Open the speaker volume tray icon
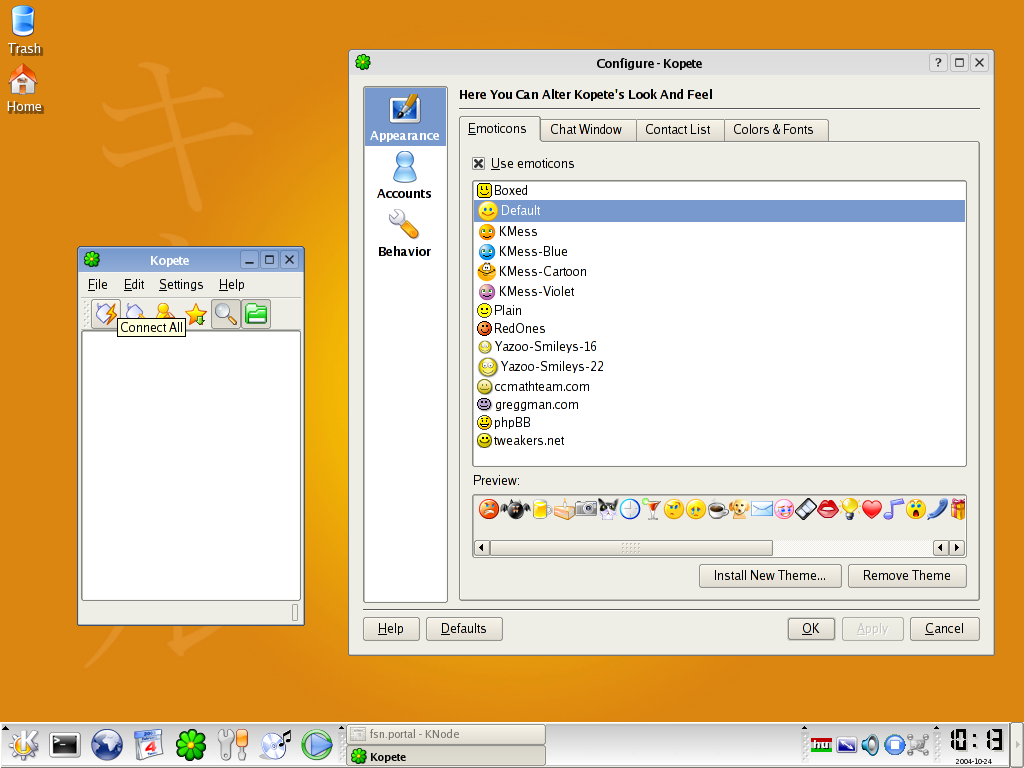The height and width of the screenshot is (768, 1024). 870,744
